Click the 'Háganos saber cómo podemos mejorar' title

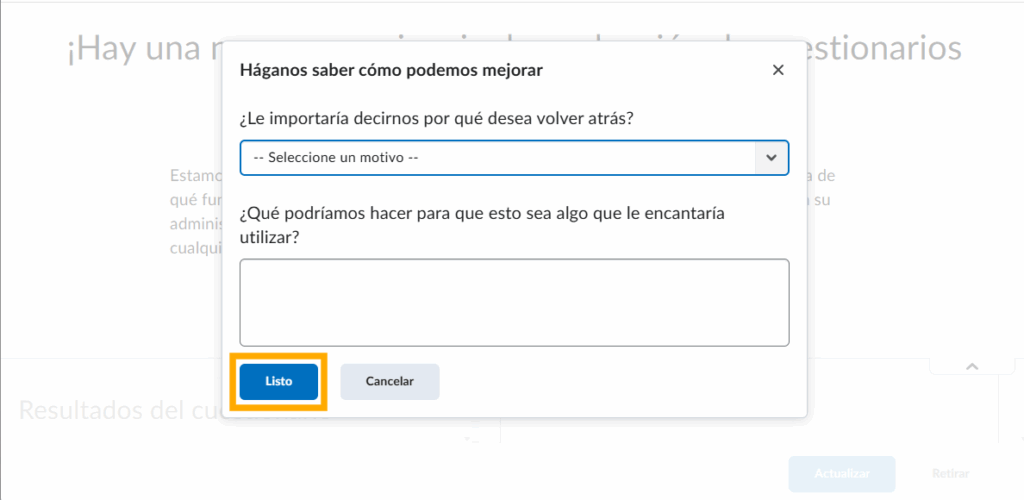(391, 70)
